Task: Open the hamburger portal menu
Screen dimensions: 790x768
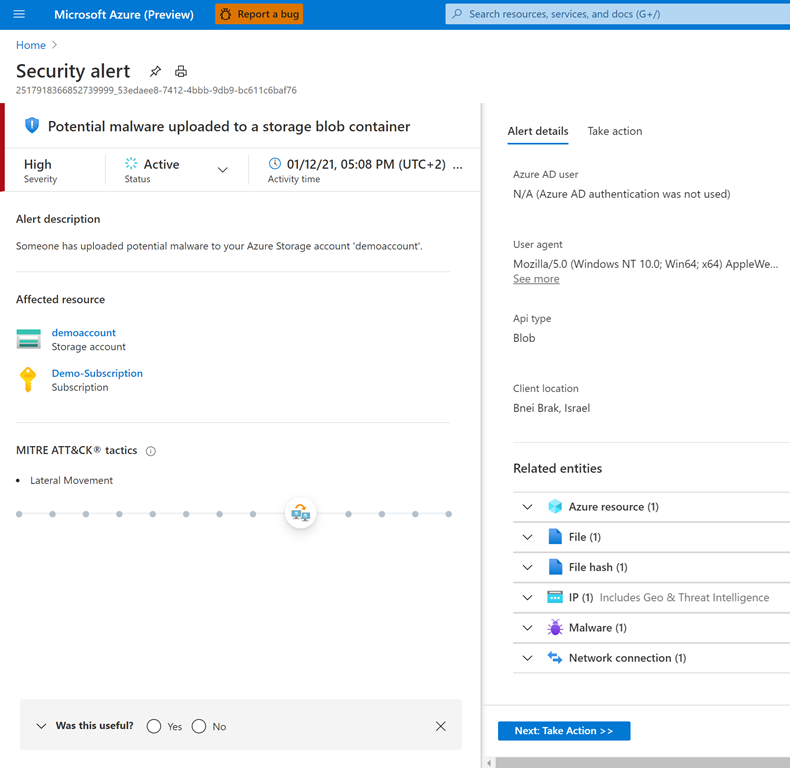Action: pyautogui.click(x=19, y=14)
